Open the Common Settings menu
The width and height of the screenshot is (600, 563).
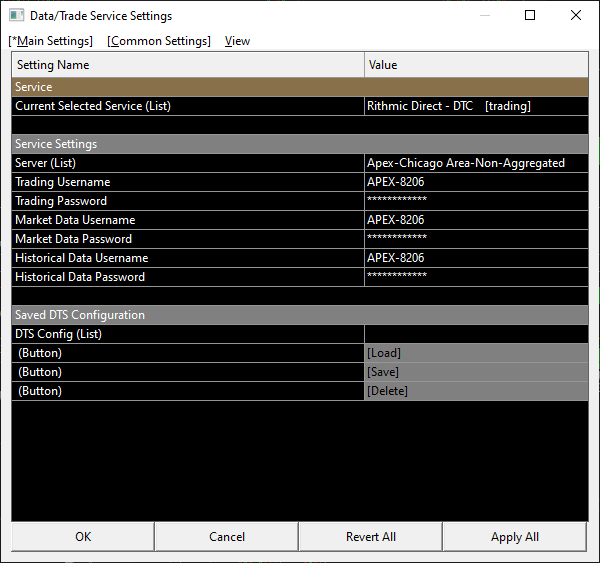159,41
